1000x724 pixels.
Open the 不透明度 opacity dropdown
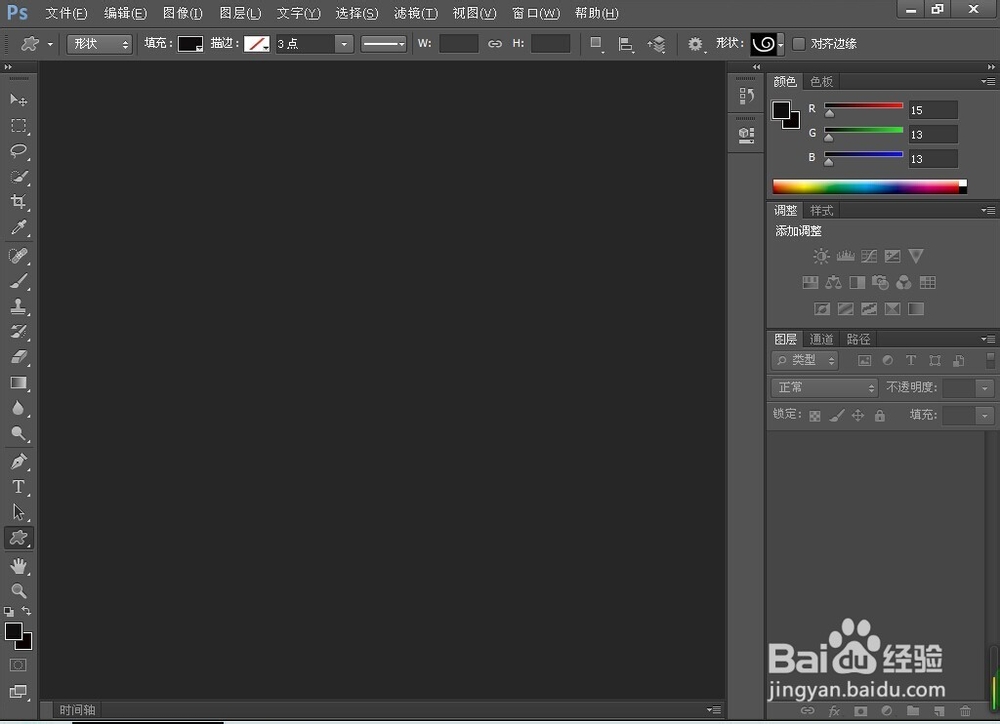coord(985,388)
